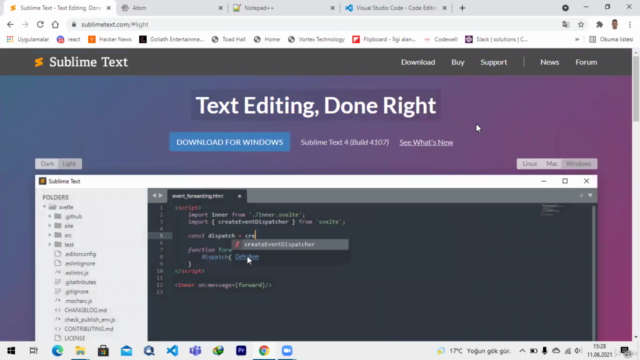Reload the Sublime Text page
The width and height of the screenshot is (640, 360).
click(40, 24)
